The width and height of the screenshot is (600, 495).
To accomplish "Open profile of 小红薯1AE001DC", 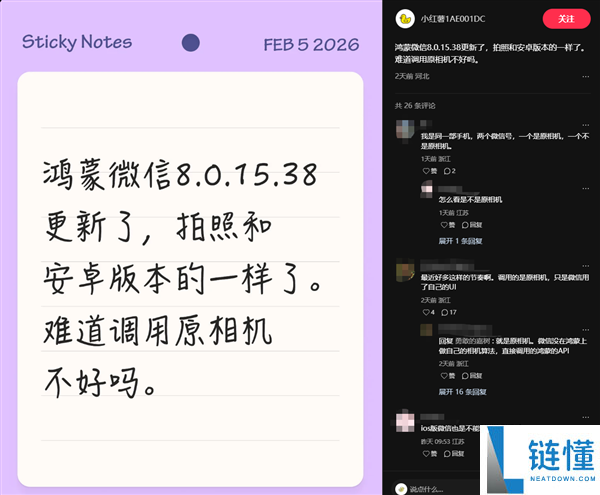I will (x=453, y=19).
